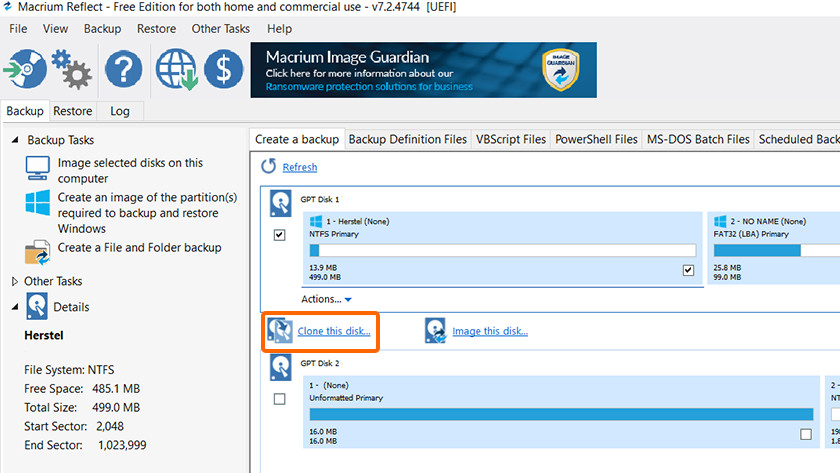Click the GPT Disk 2 label
840x473 pixels.
[x=319, y=363]
